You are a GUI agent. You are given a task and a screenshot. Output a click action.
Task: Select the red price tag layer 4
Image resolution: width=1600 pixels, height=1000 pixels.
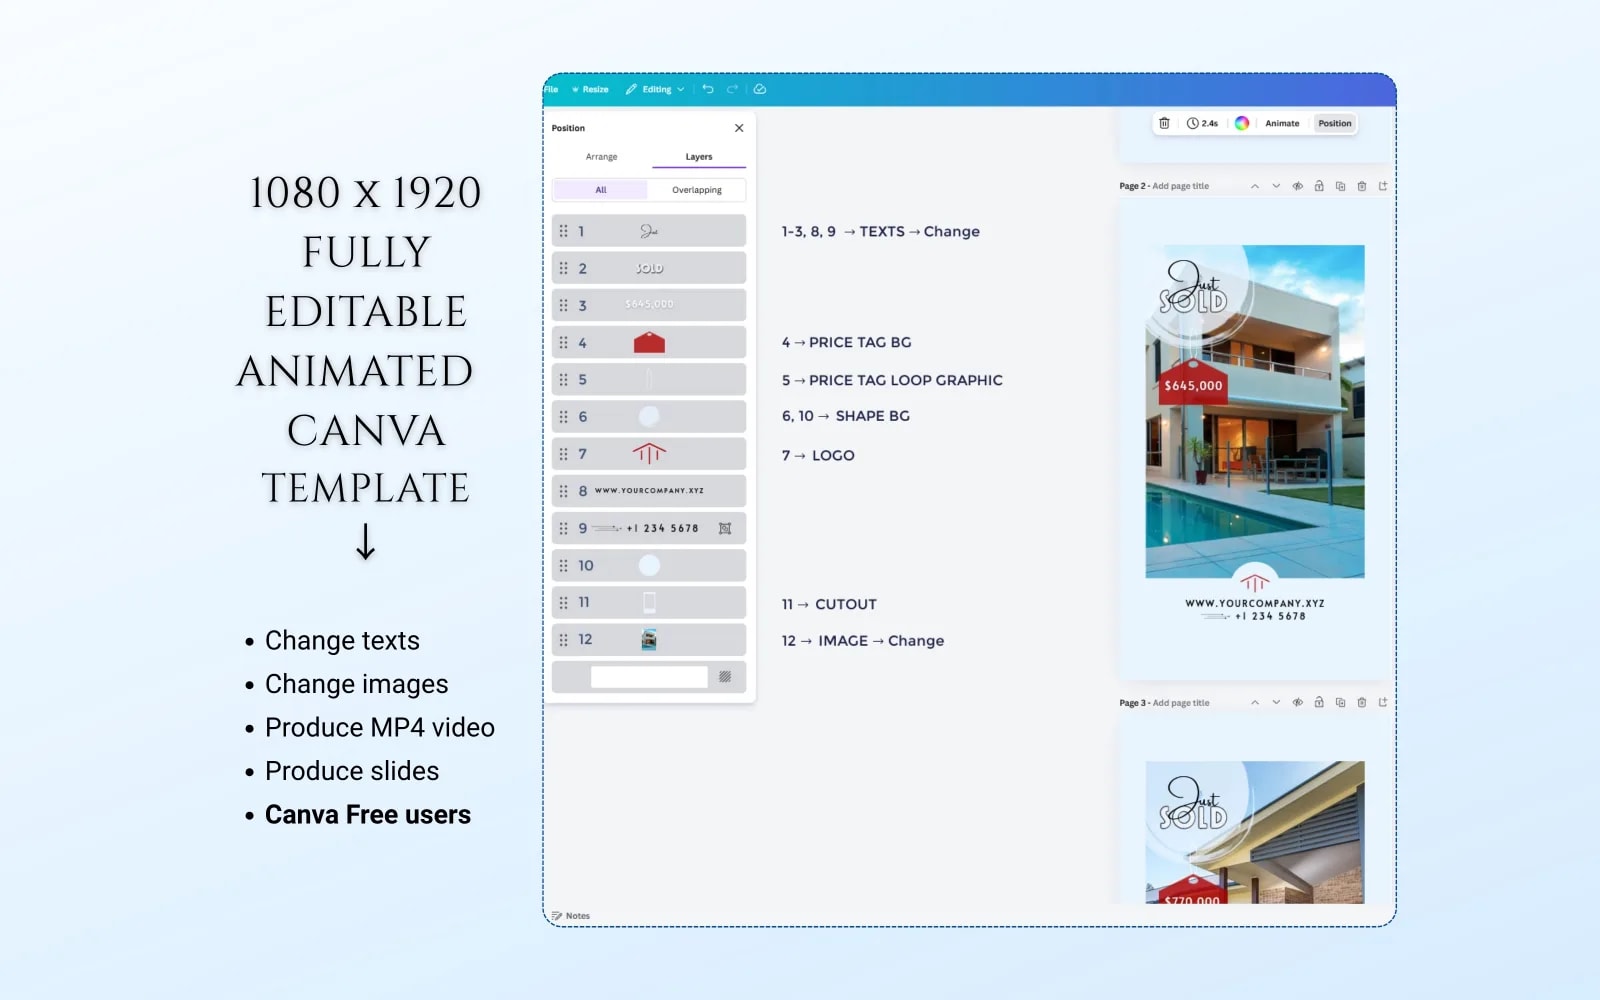pyautogui.click(x=649, y=342)
